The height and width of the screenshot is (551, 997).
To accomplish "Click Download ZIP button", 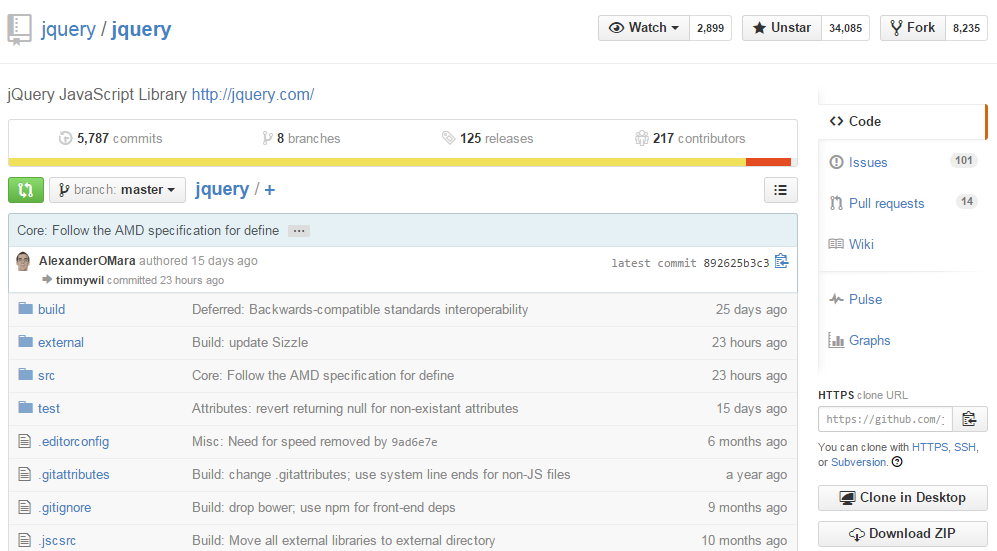I will (903, 534).
